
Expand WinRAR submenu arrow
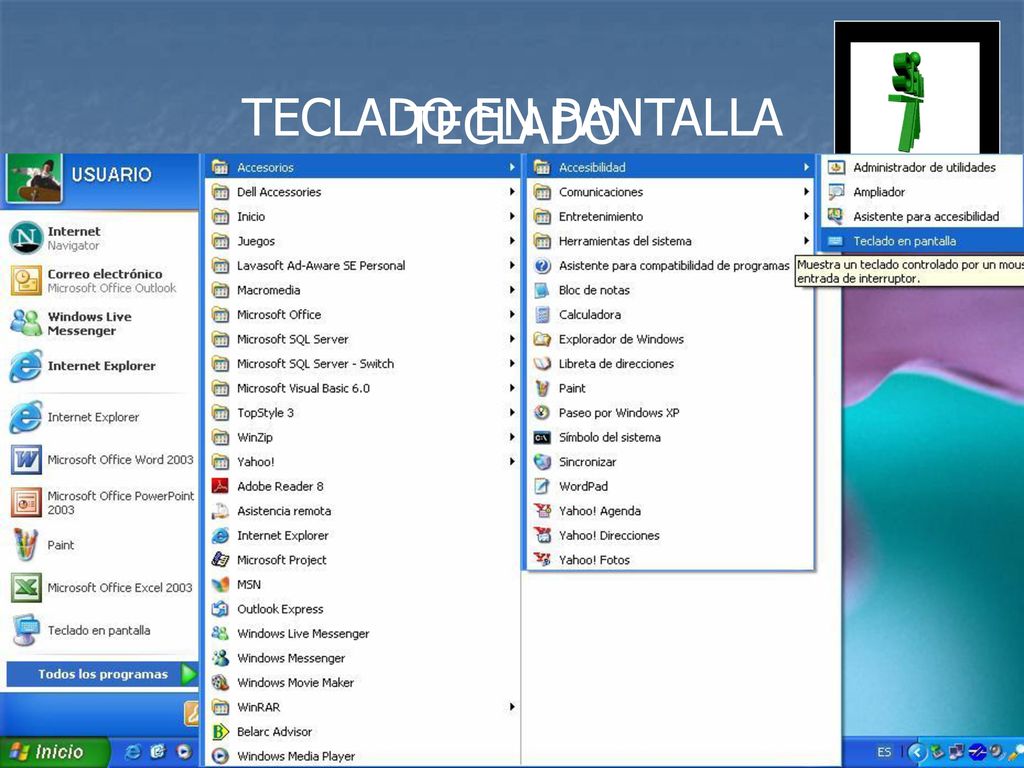pos(512,707)
